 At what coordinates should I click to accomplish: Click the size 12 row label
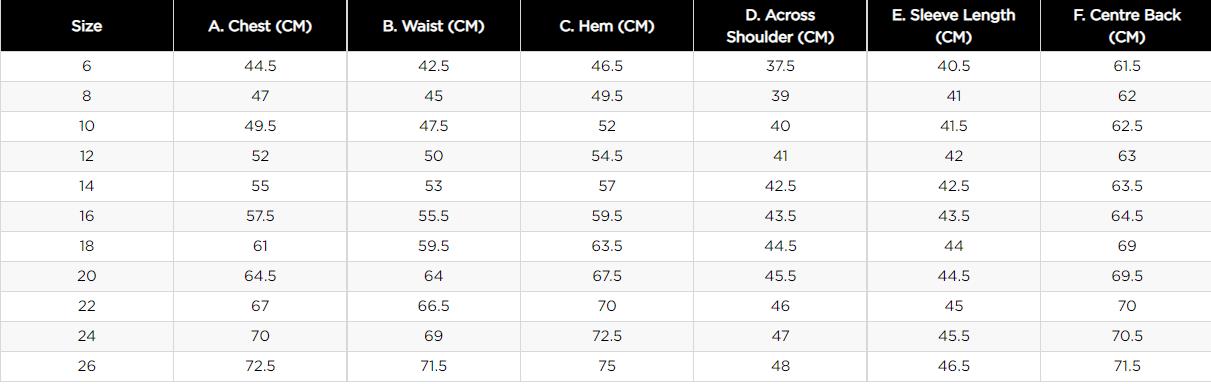[87, 156]
